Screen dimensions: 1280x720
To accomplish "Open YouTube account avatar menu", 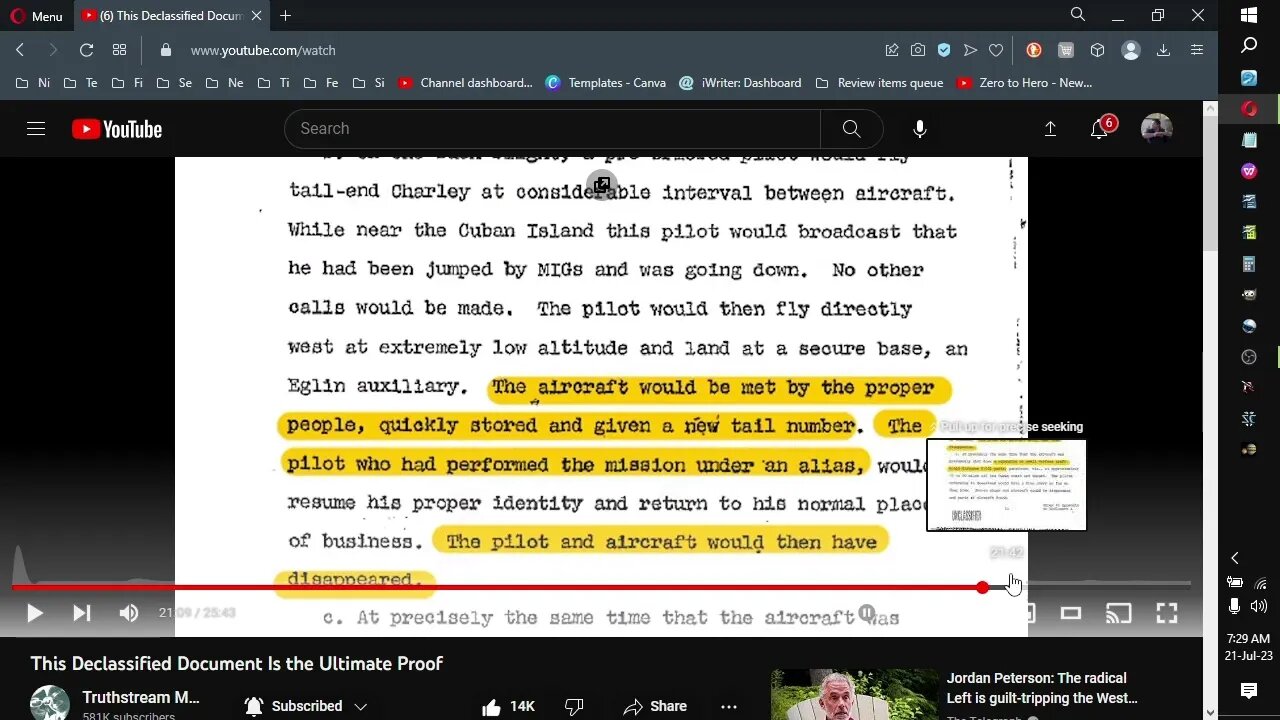I will [x=1157, y=128].
